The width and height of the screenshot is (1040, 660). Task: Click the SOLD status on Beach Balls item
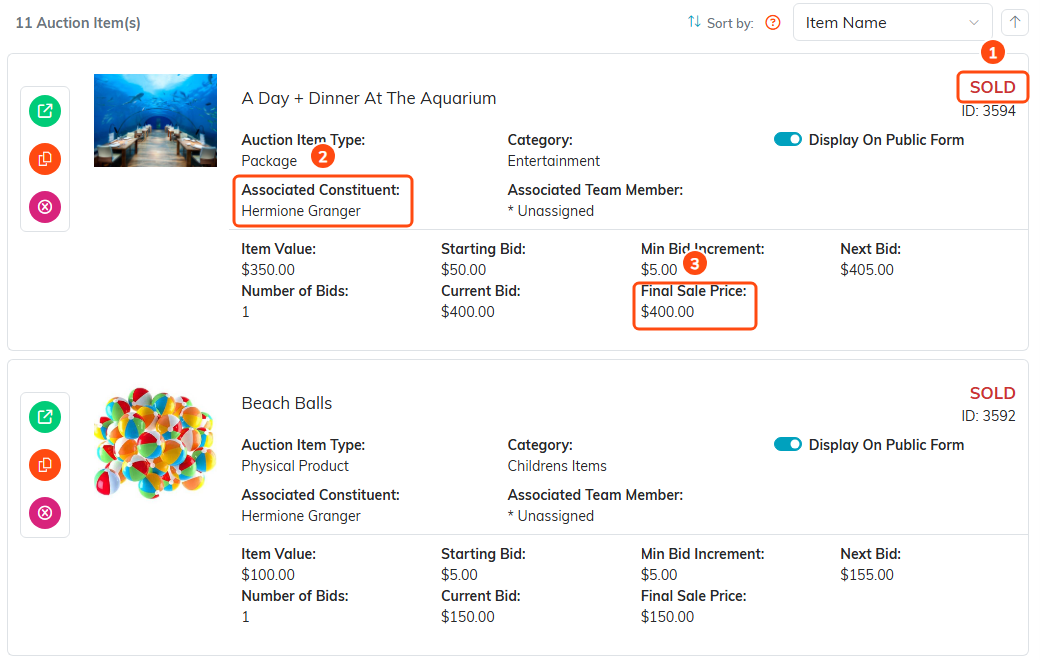[992, 393]
